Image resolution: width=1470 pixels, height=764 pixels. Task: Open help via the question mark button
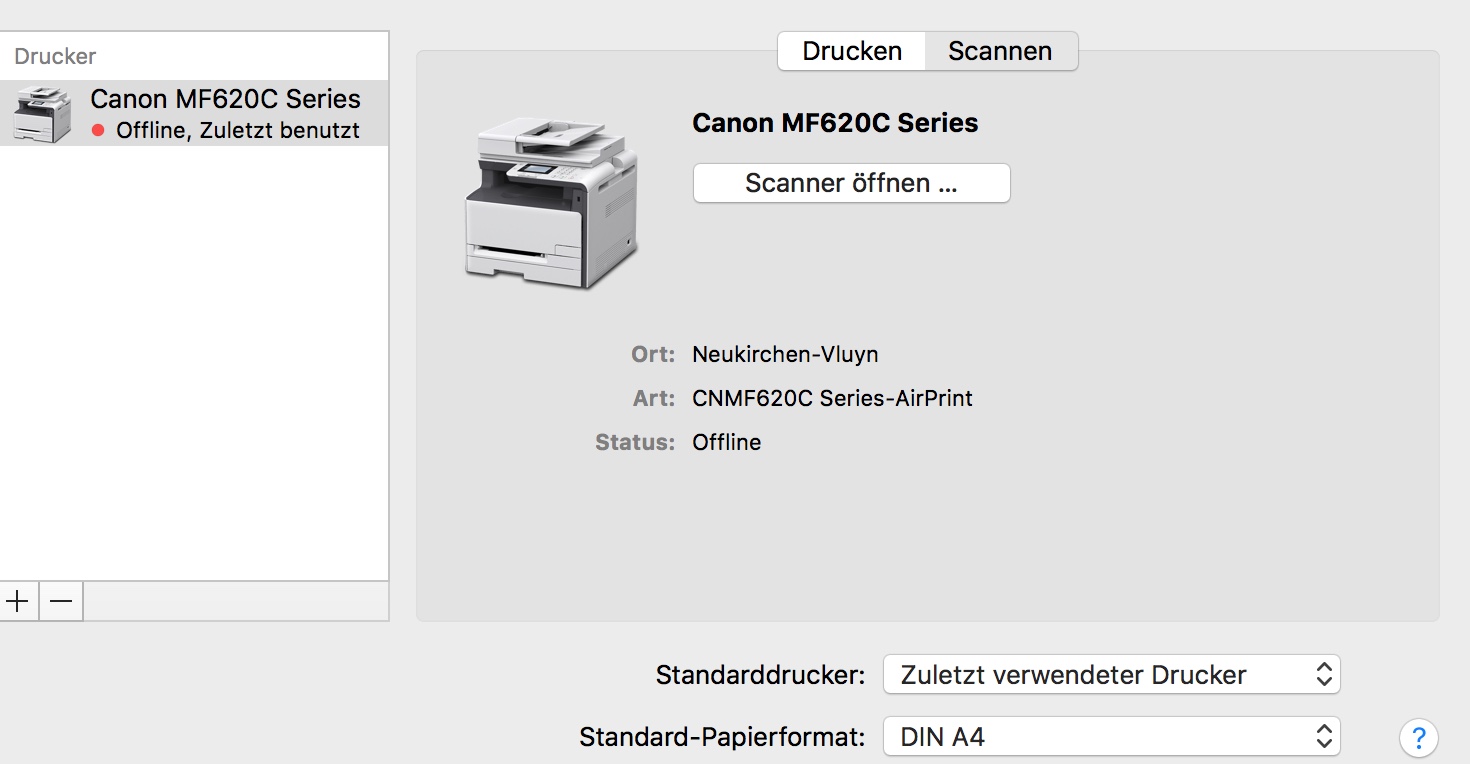pyautogui.click(x=1418, y=738)
